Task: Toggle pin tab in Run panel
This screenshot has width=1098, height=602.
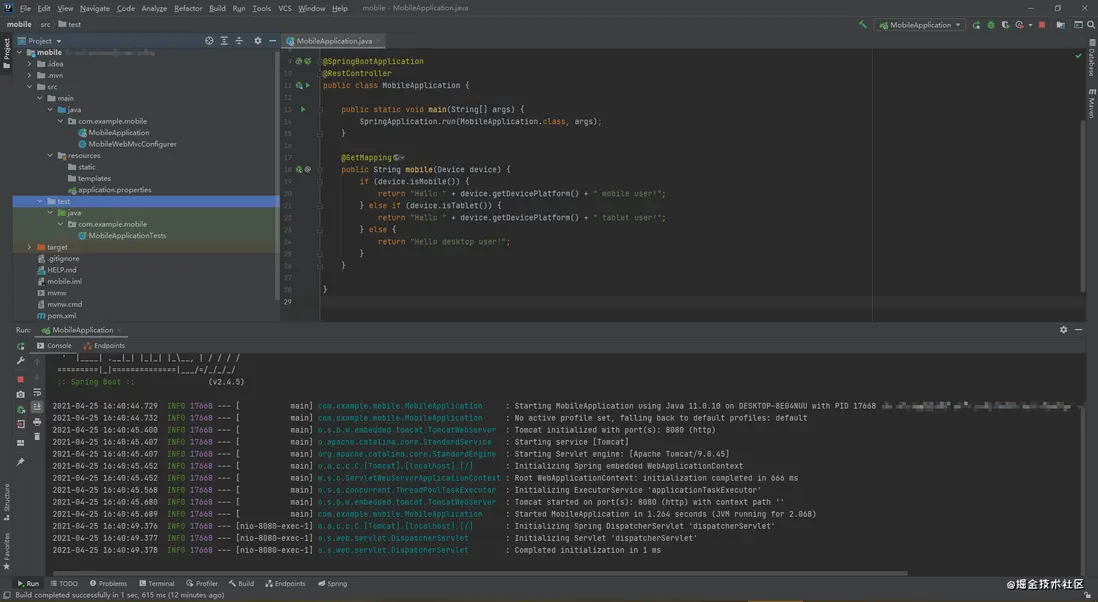Action: tap(21, 462)
